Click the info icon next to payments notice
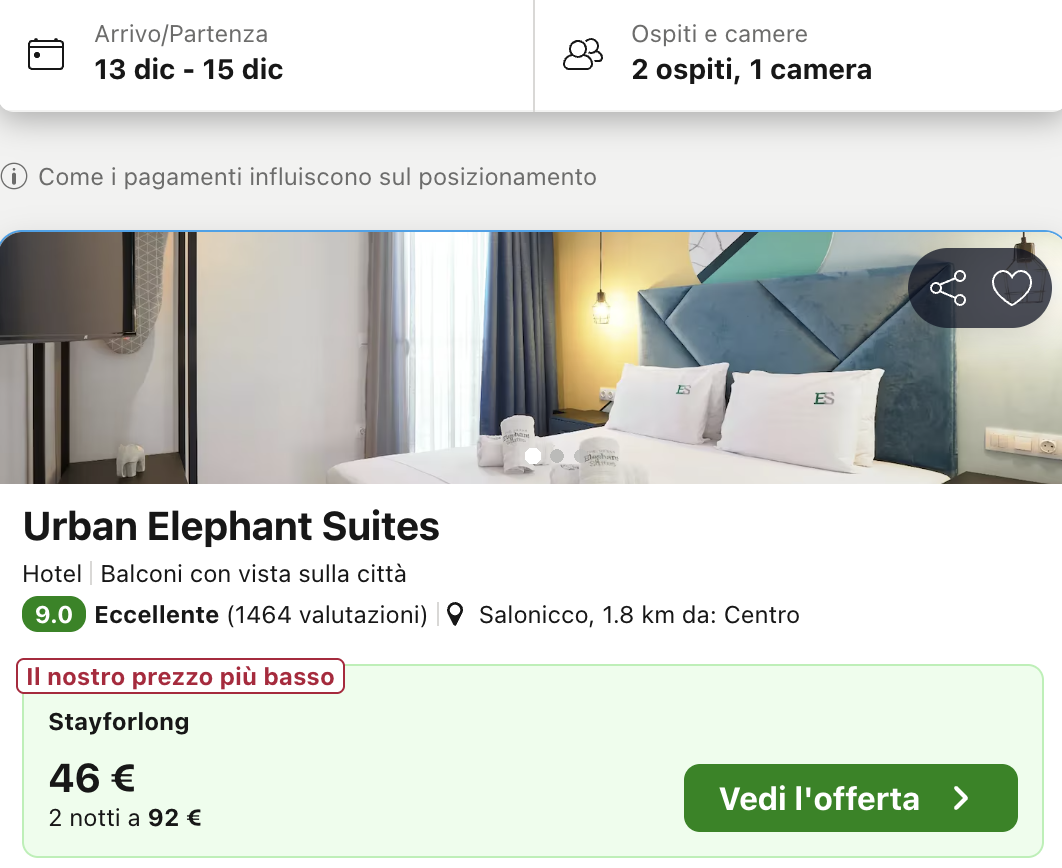This screenshot has width=1062, height=868. (x=13, y=178)
